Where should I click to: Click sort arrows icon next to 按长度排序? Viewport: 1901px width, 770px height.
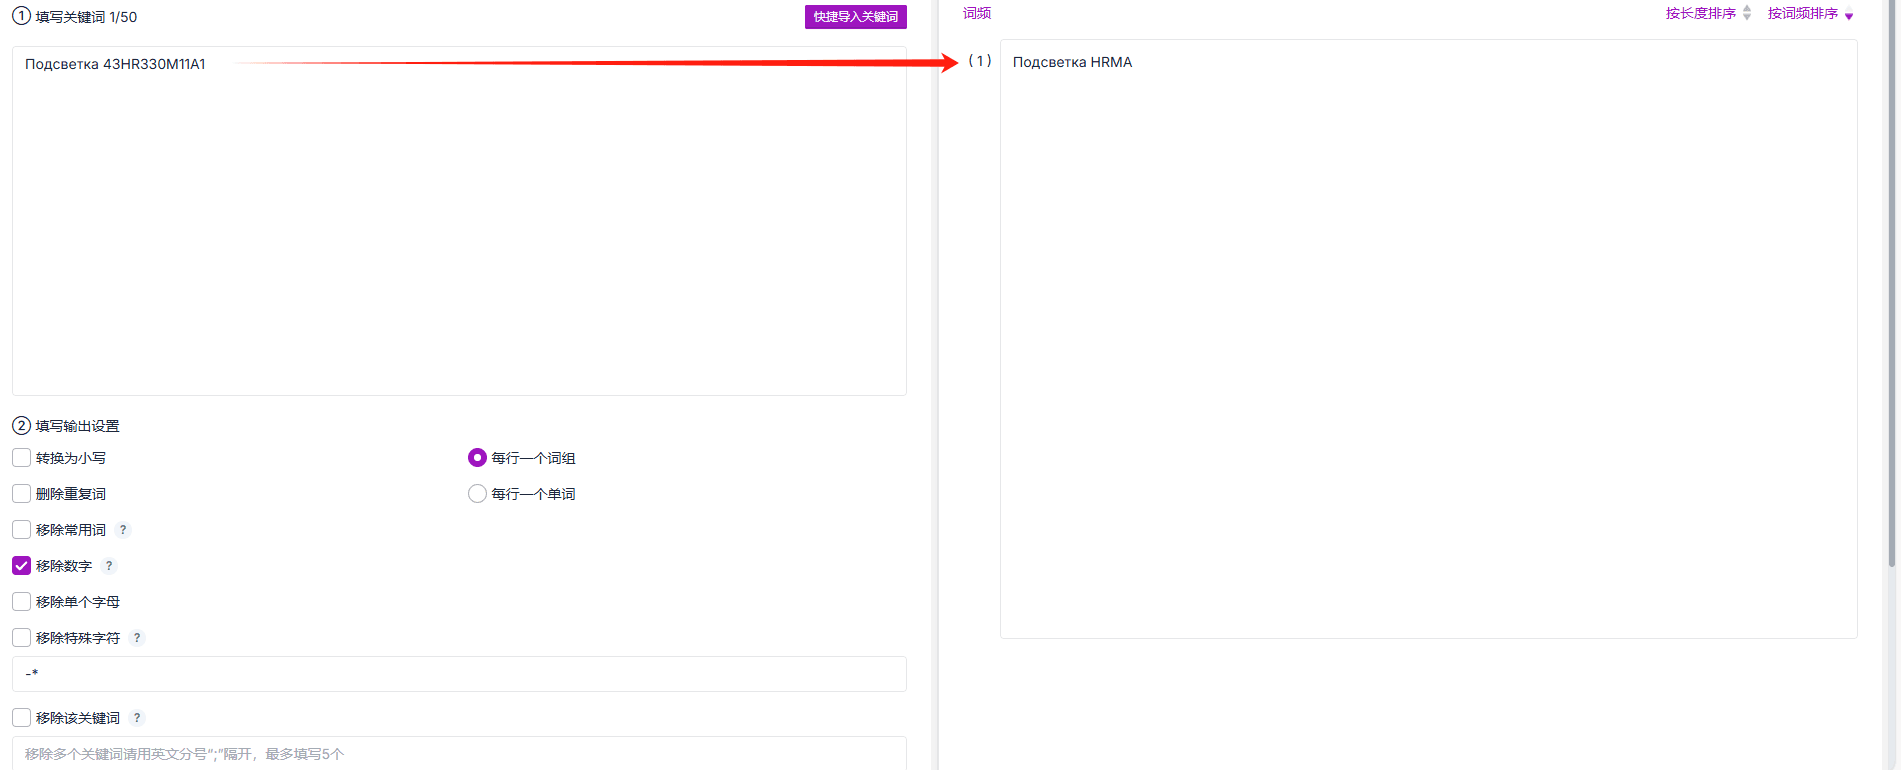[x=1747, y=13]
